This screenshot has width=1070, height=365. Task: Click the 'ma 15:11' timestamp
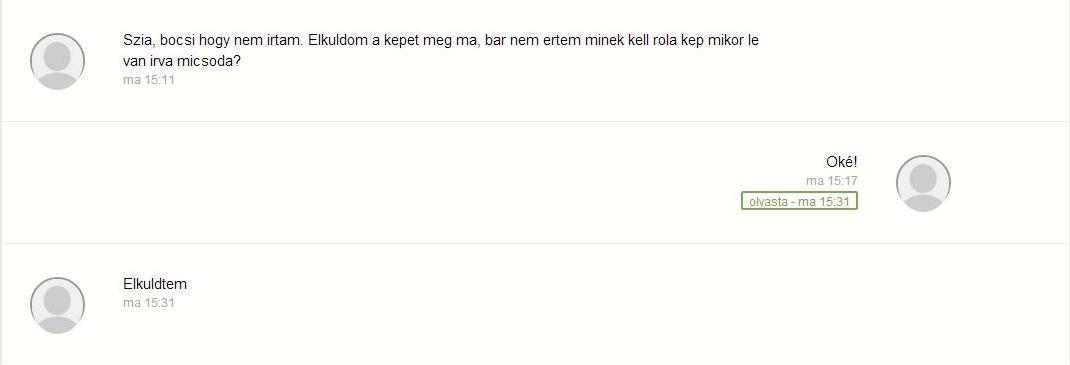tap(149, 80)
